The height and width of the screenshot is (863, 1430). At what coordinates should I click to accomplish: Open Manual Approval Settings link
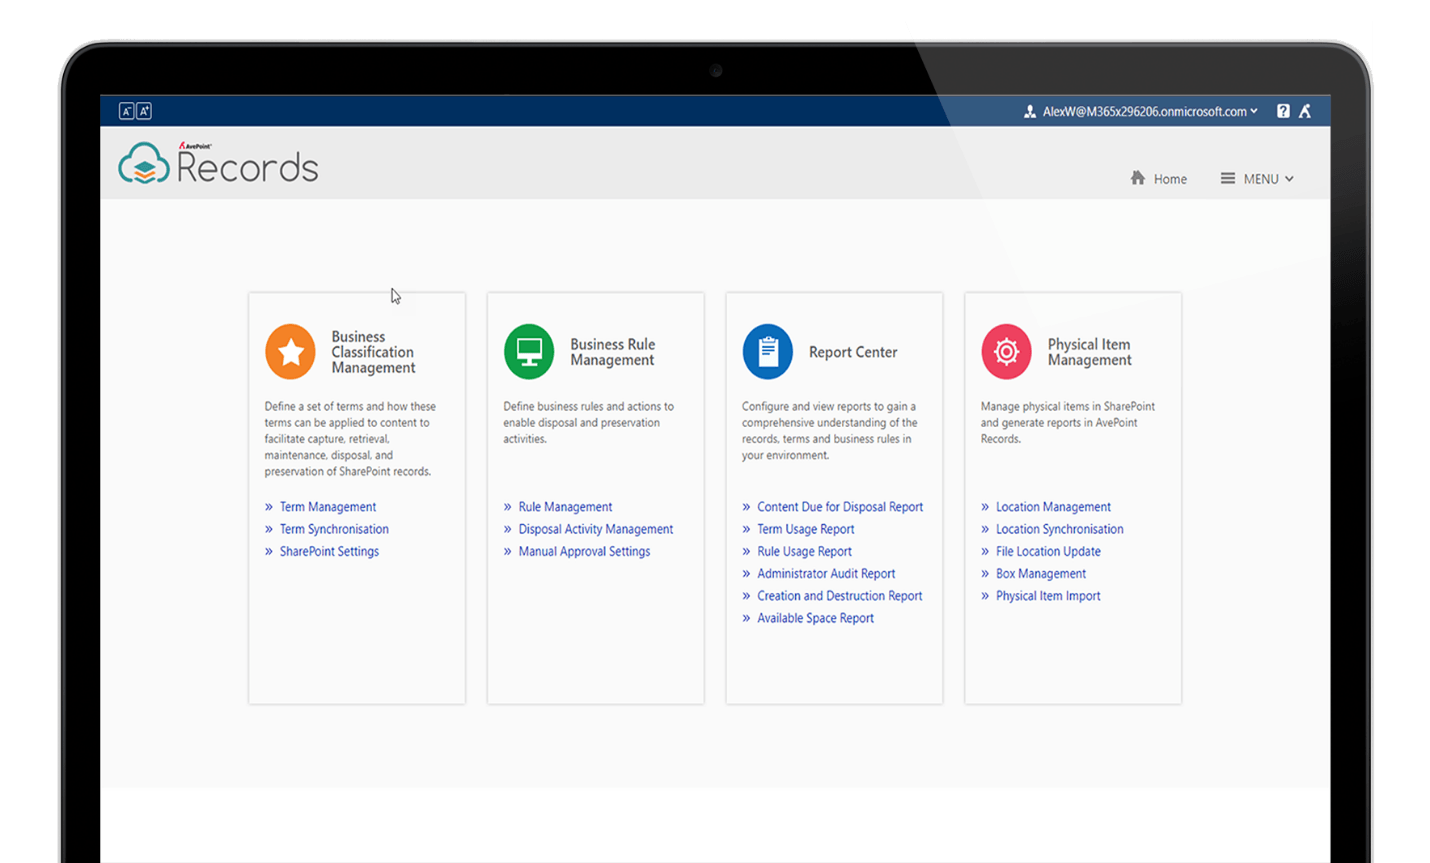click(584, 551)
